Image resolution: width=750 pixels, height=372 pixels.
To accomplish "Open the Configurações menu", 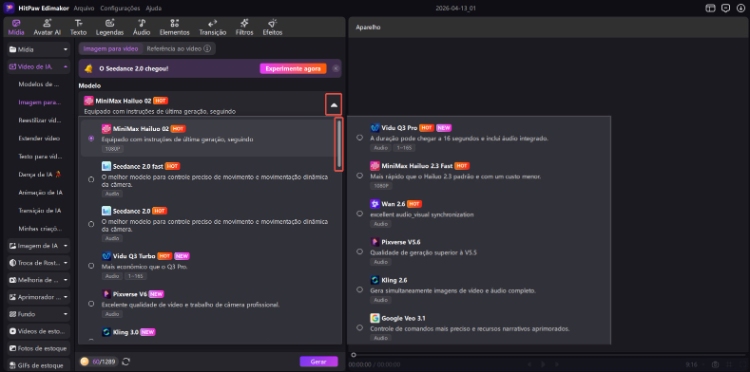I will (x=120, y=9).
